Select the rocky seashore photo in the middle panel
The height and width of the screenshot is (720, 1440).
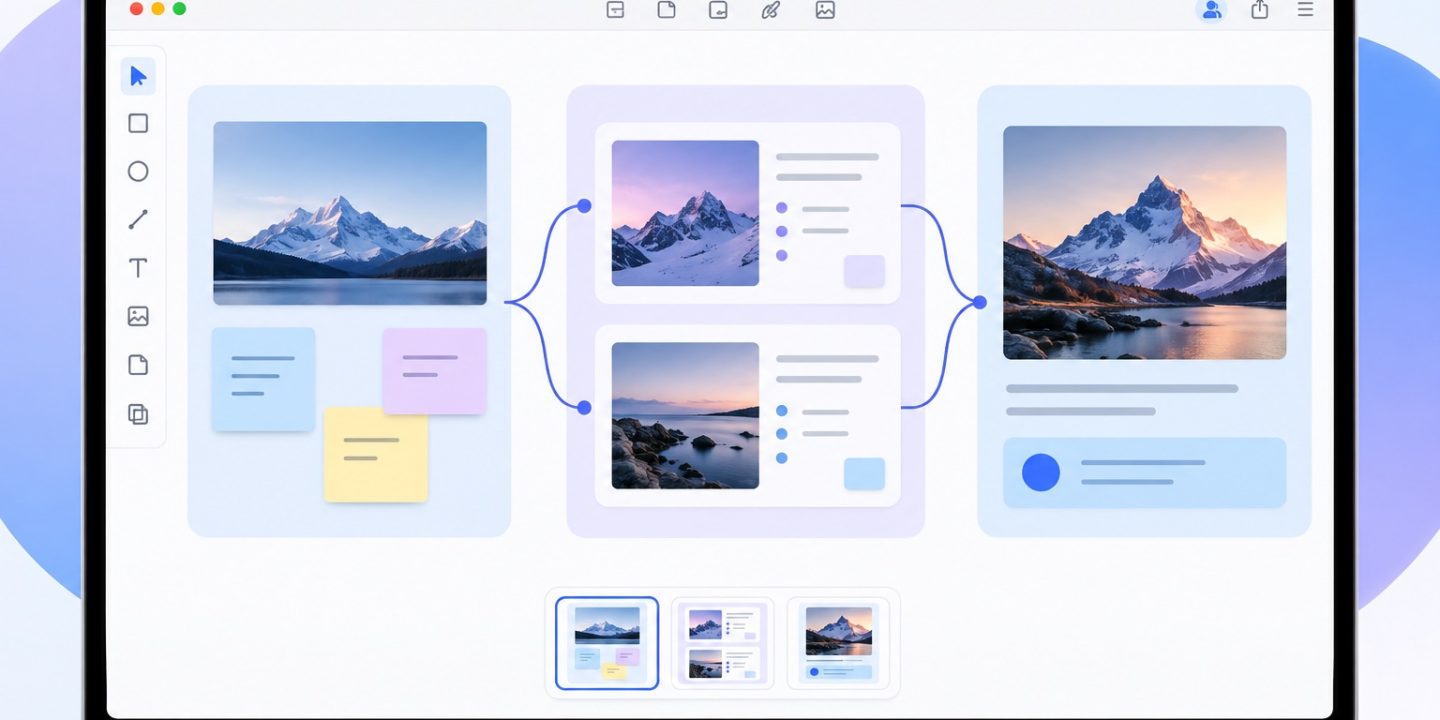(x=685, y=415)
